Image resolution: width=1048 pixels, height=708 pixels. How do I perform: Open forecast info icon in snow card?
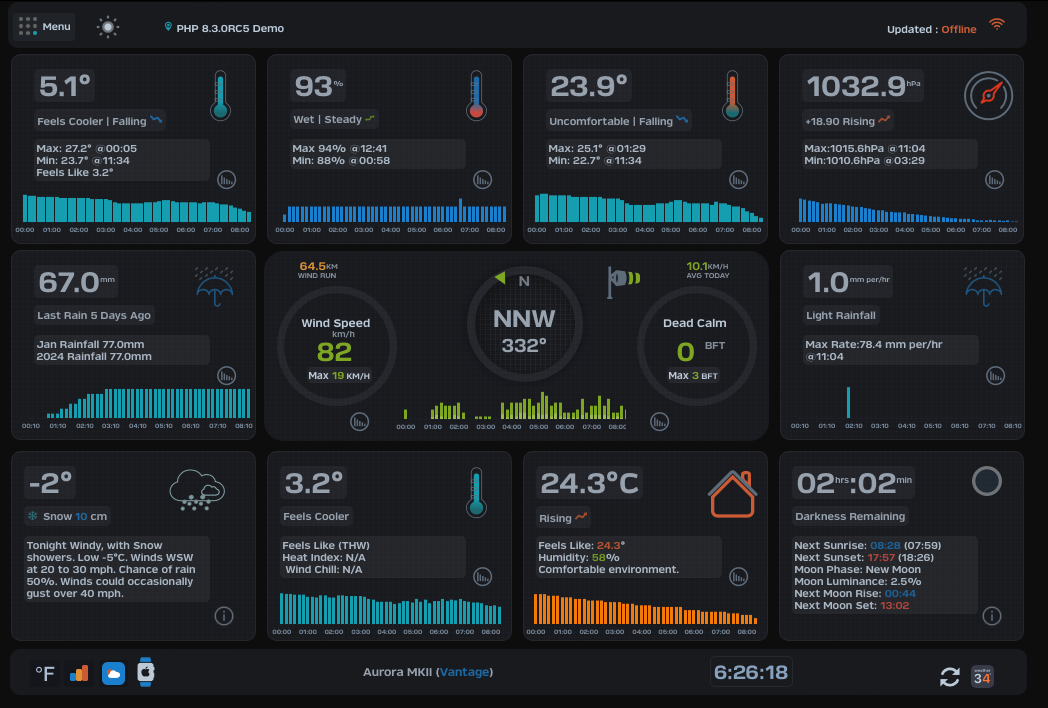pyautogui.click(x=224, y=616)
